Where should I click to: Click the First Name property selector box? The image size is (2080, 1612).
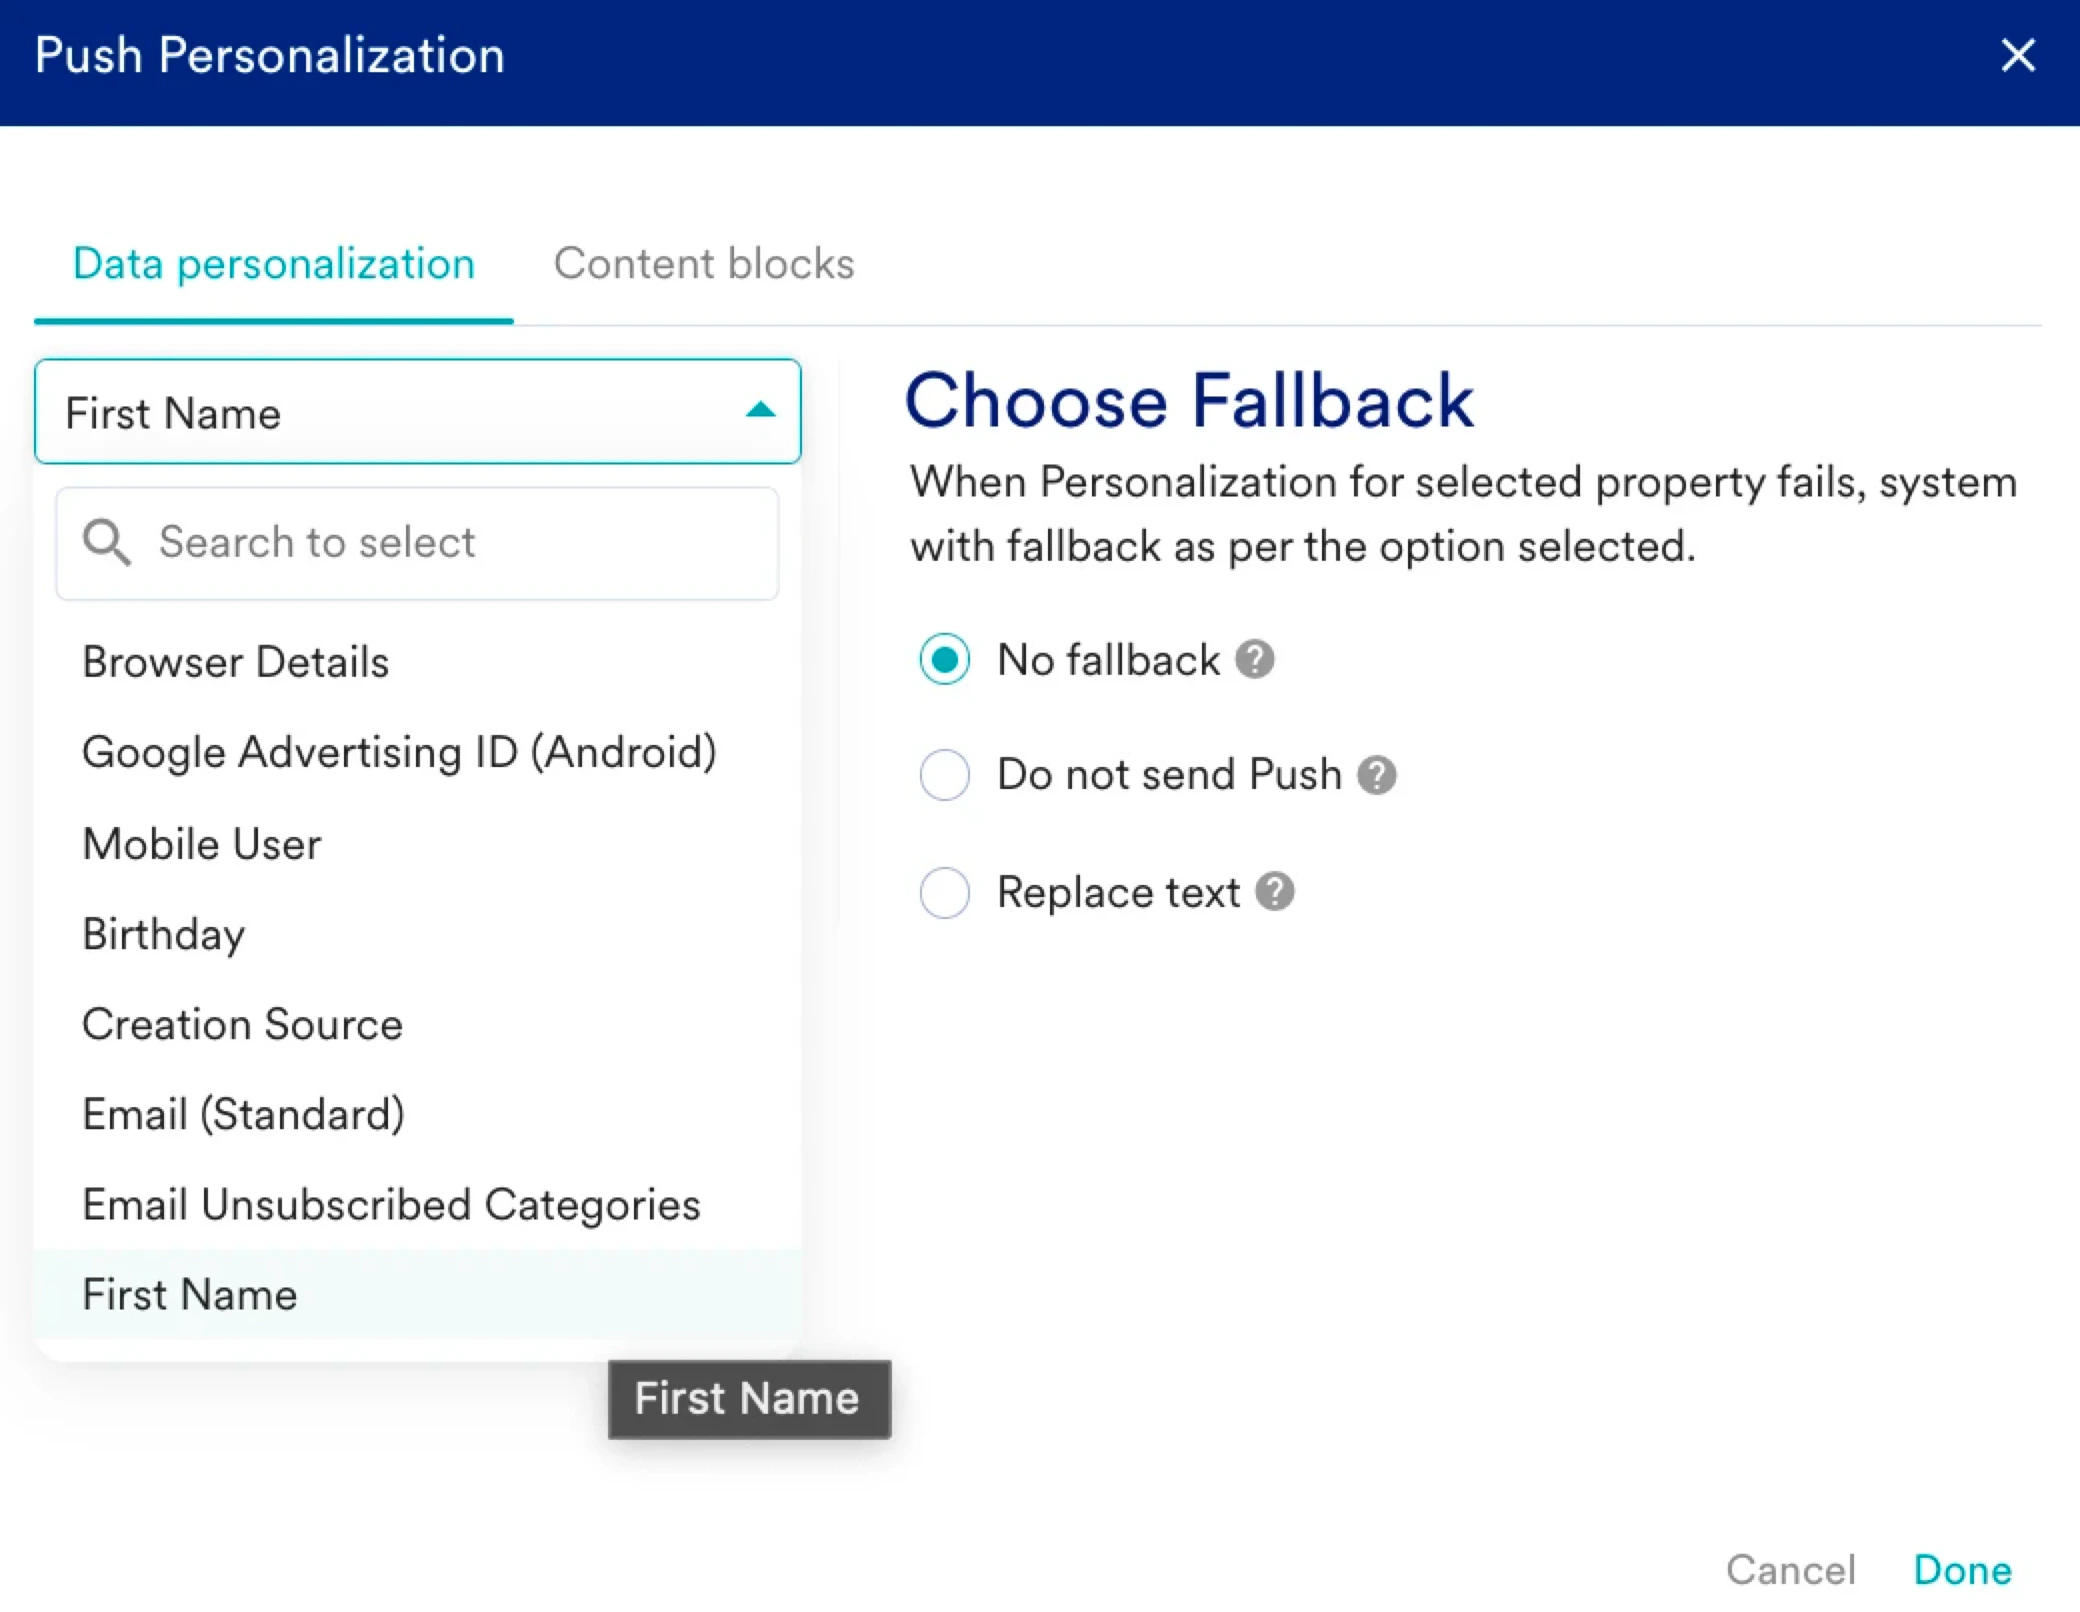click(x=400, y=412)
